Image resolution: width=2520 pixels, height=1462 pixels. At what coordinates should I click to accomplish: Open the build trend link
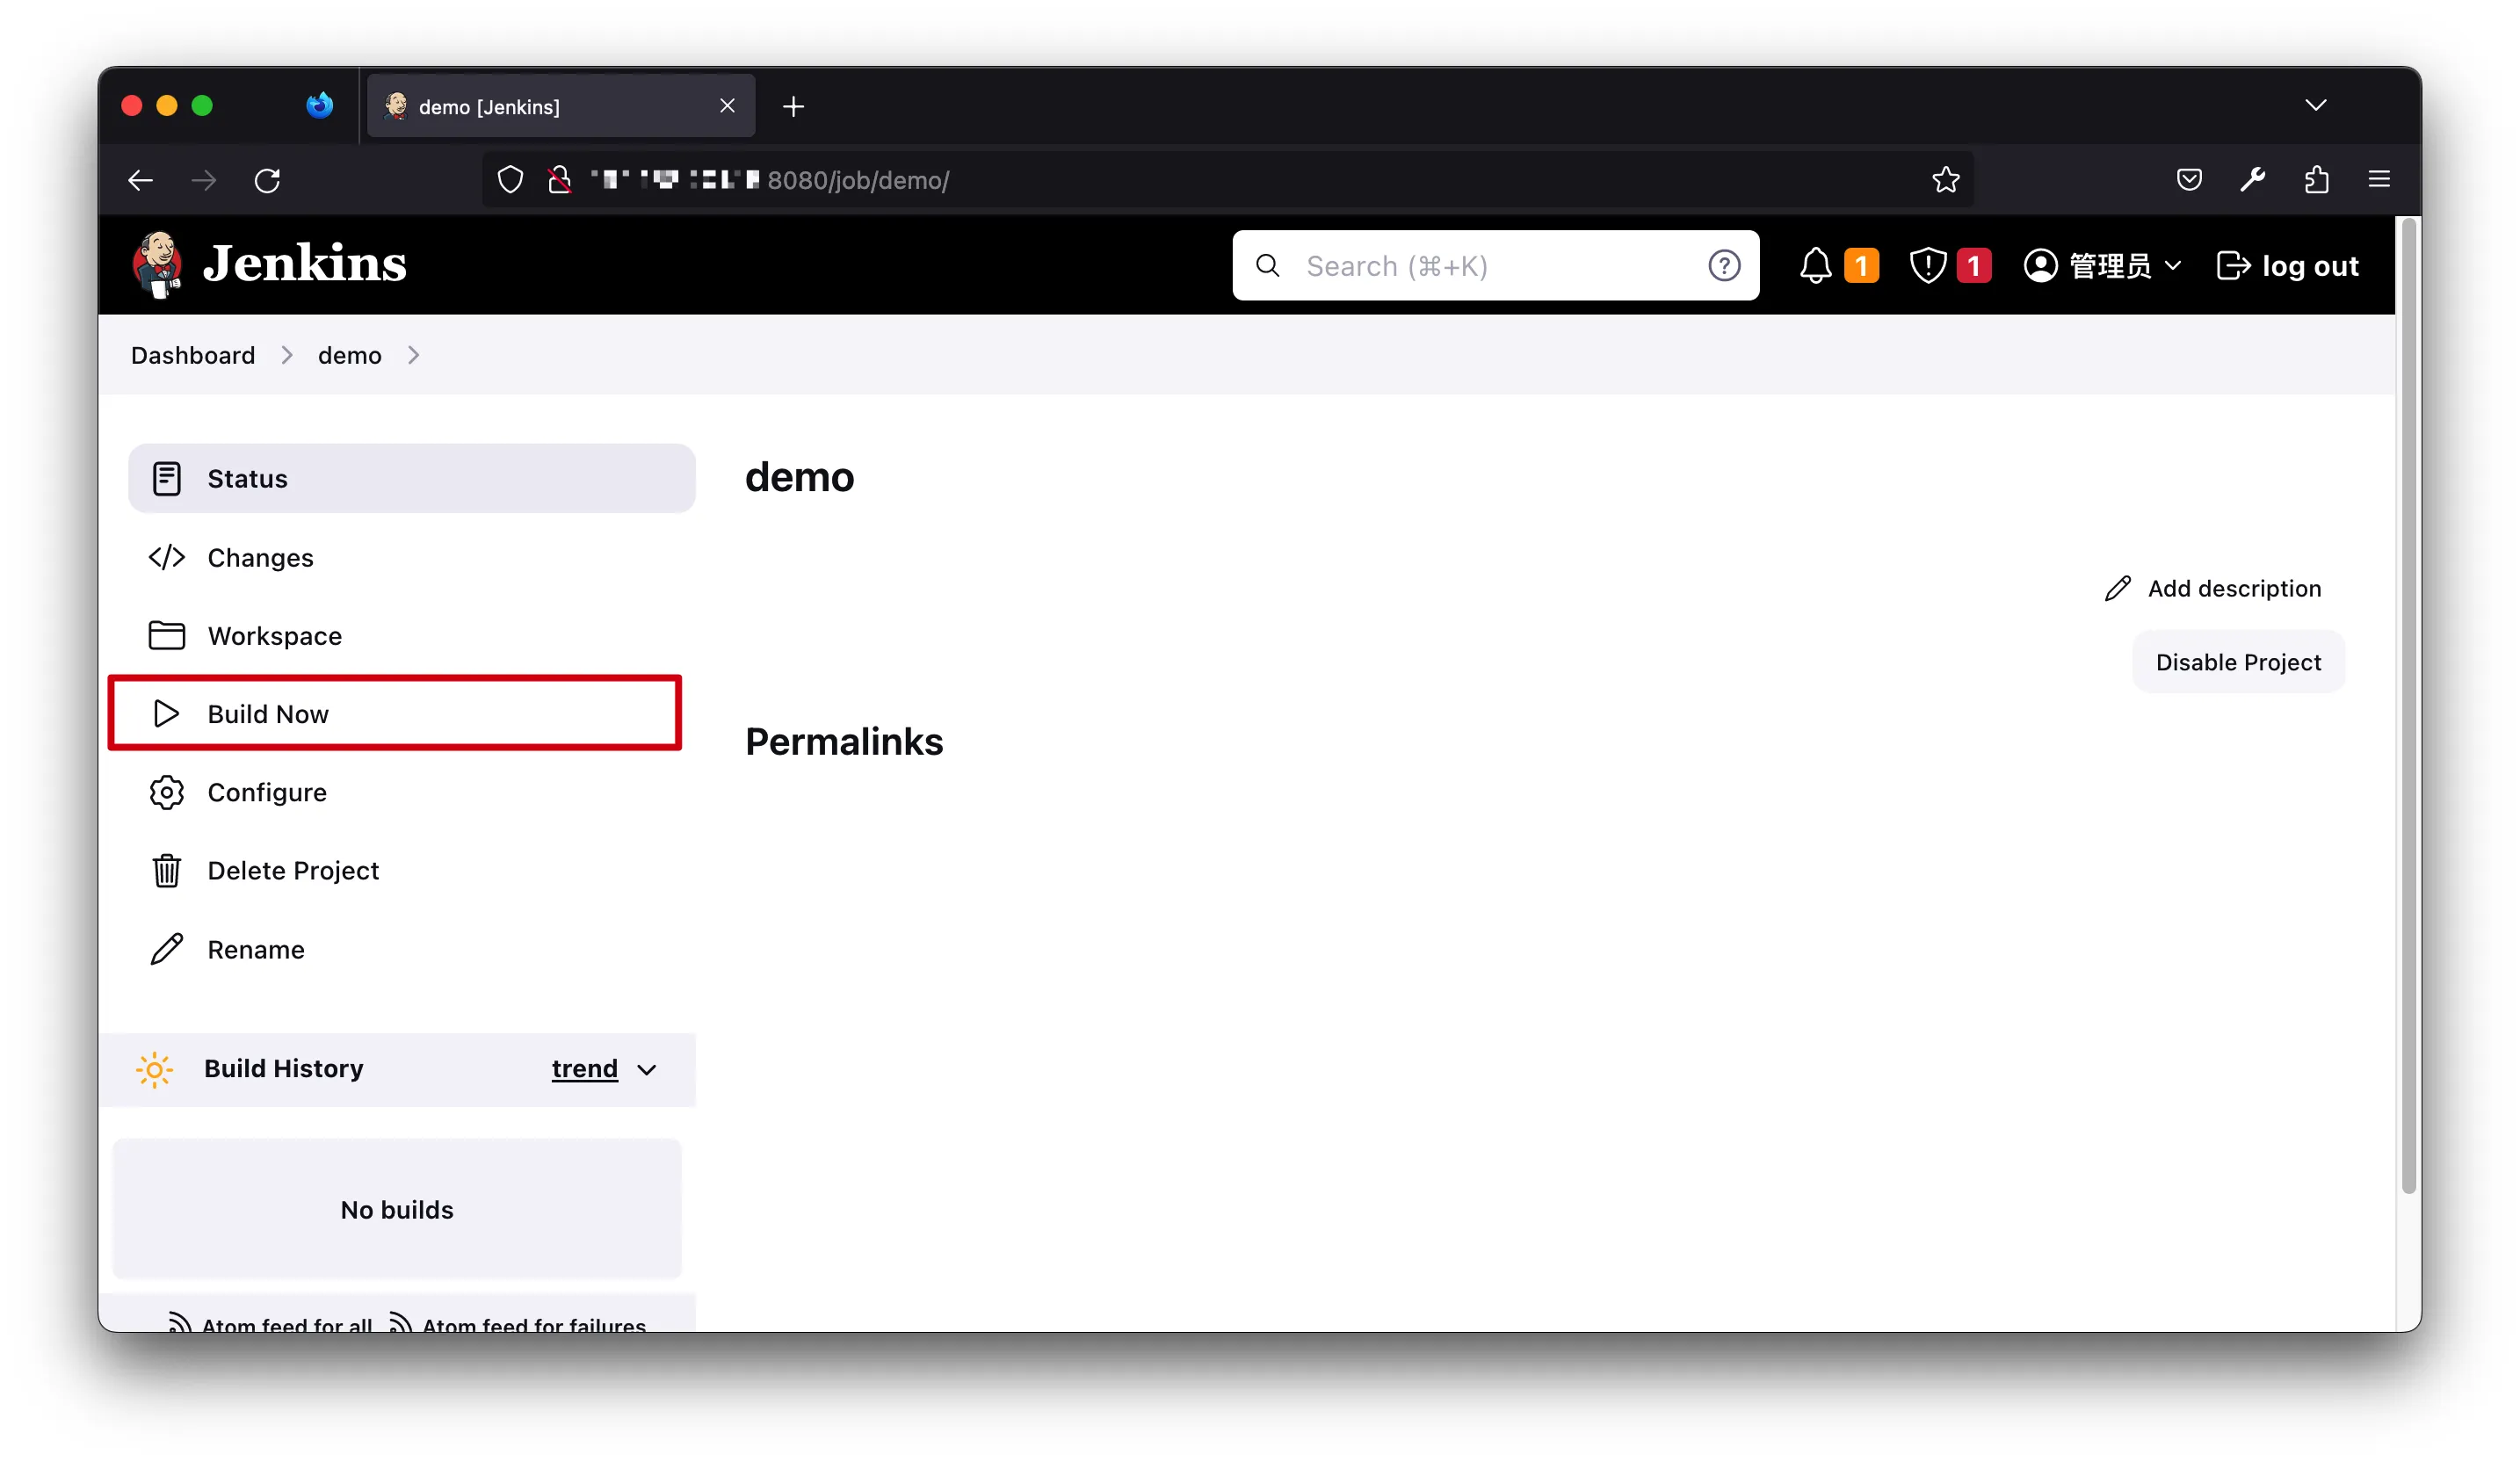point(584,1069)
